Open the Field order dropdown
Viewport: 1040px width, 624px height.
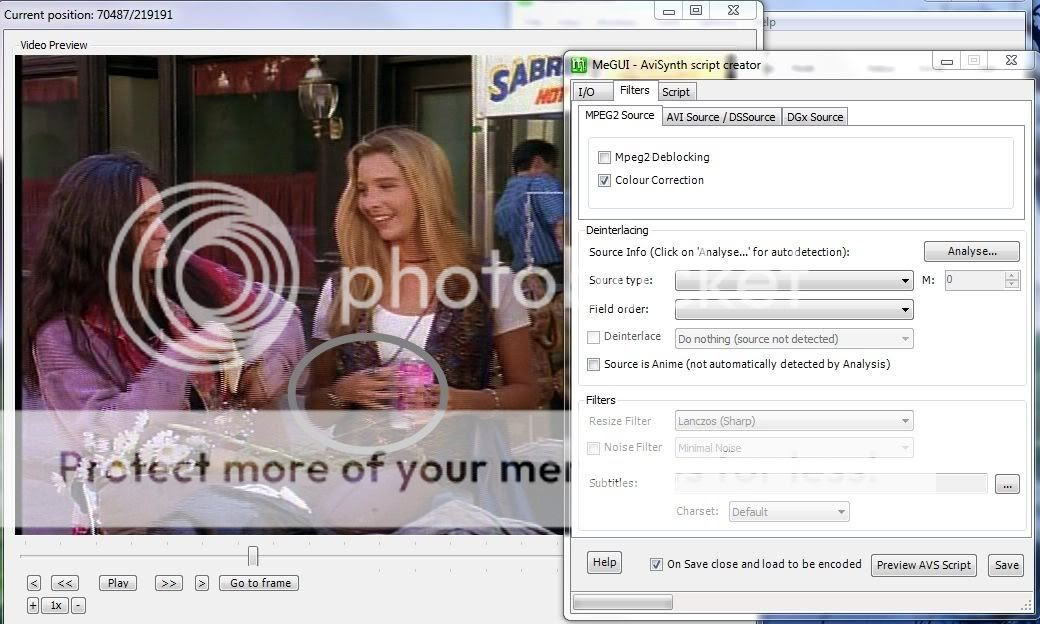(794, 310)
